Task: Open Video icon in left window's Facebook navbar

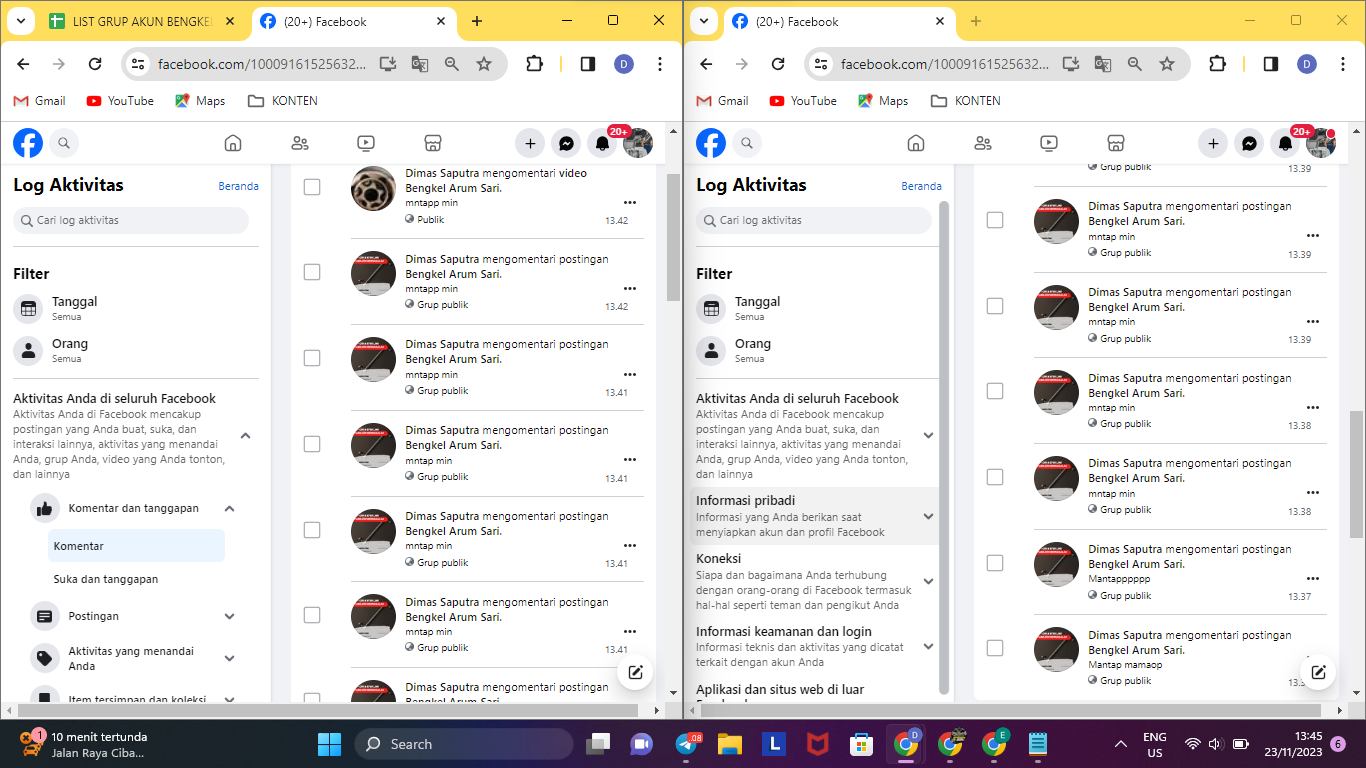Action: tap(366, 143)
